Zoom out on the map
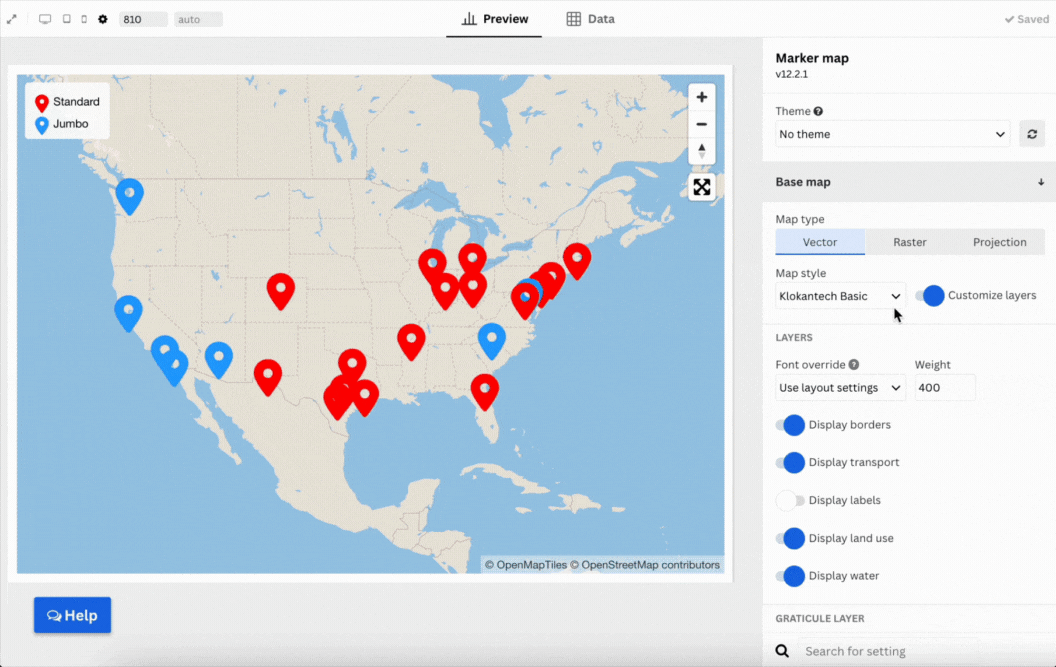The height and width of the screenshot is (667, 1056). (x=702, y=124)
